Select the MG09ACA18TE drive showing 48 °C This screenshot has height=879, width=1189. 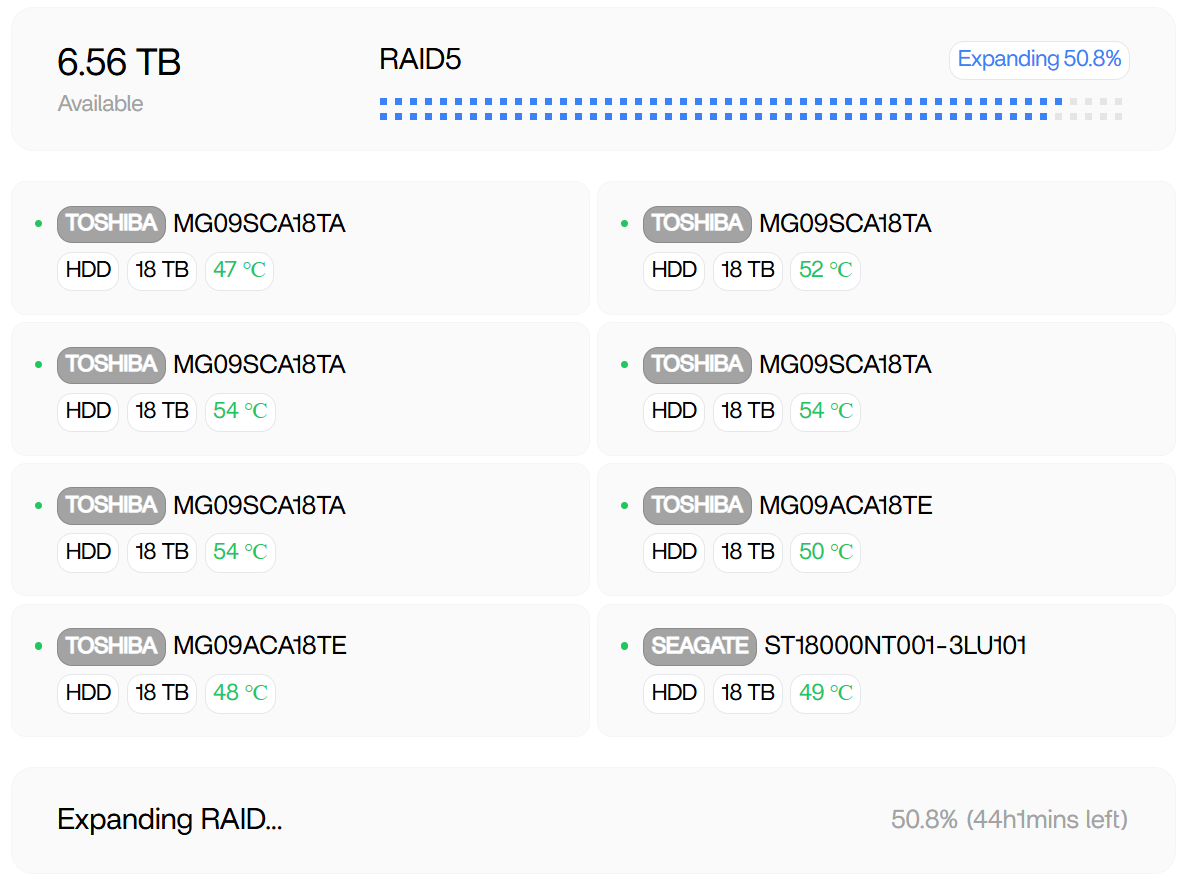tap(260, 646)
